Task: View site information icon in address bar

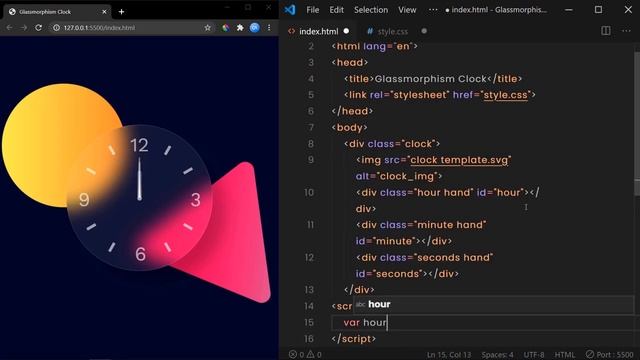Action: click(56, 28)
